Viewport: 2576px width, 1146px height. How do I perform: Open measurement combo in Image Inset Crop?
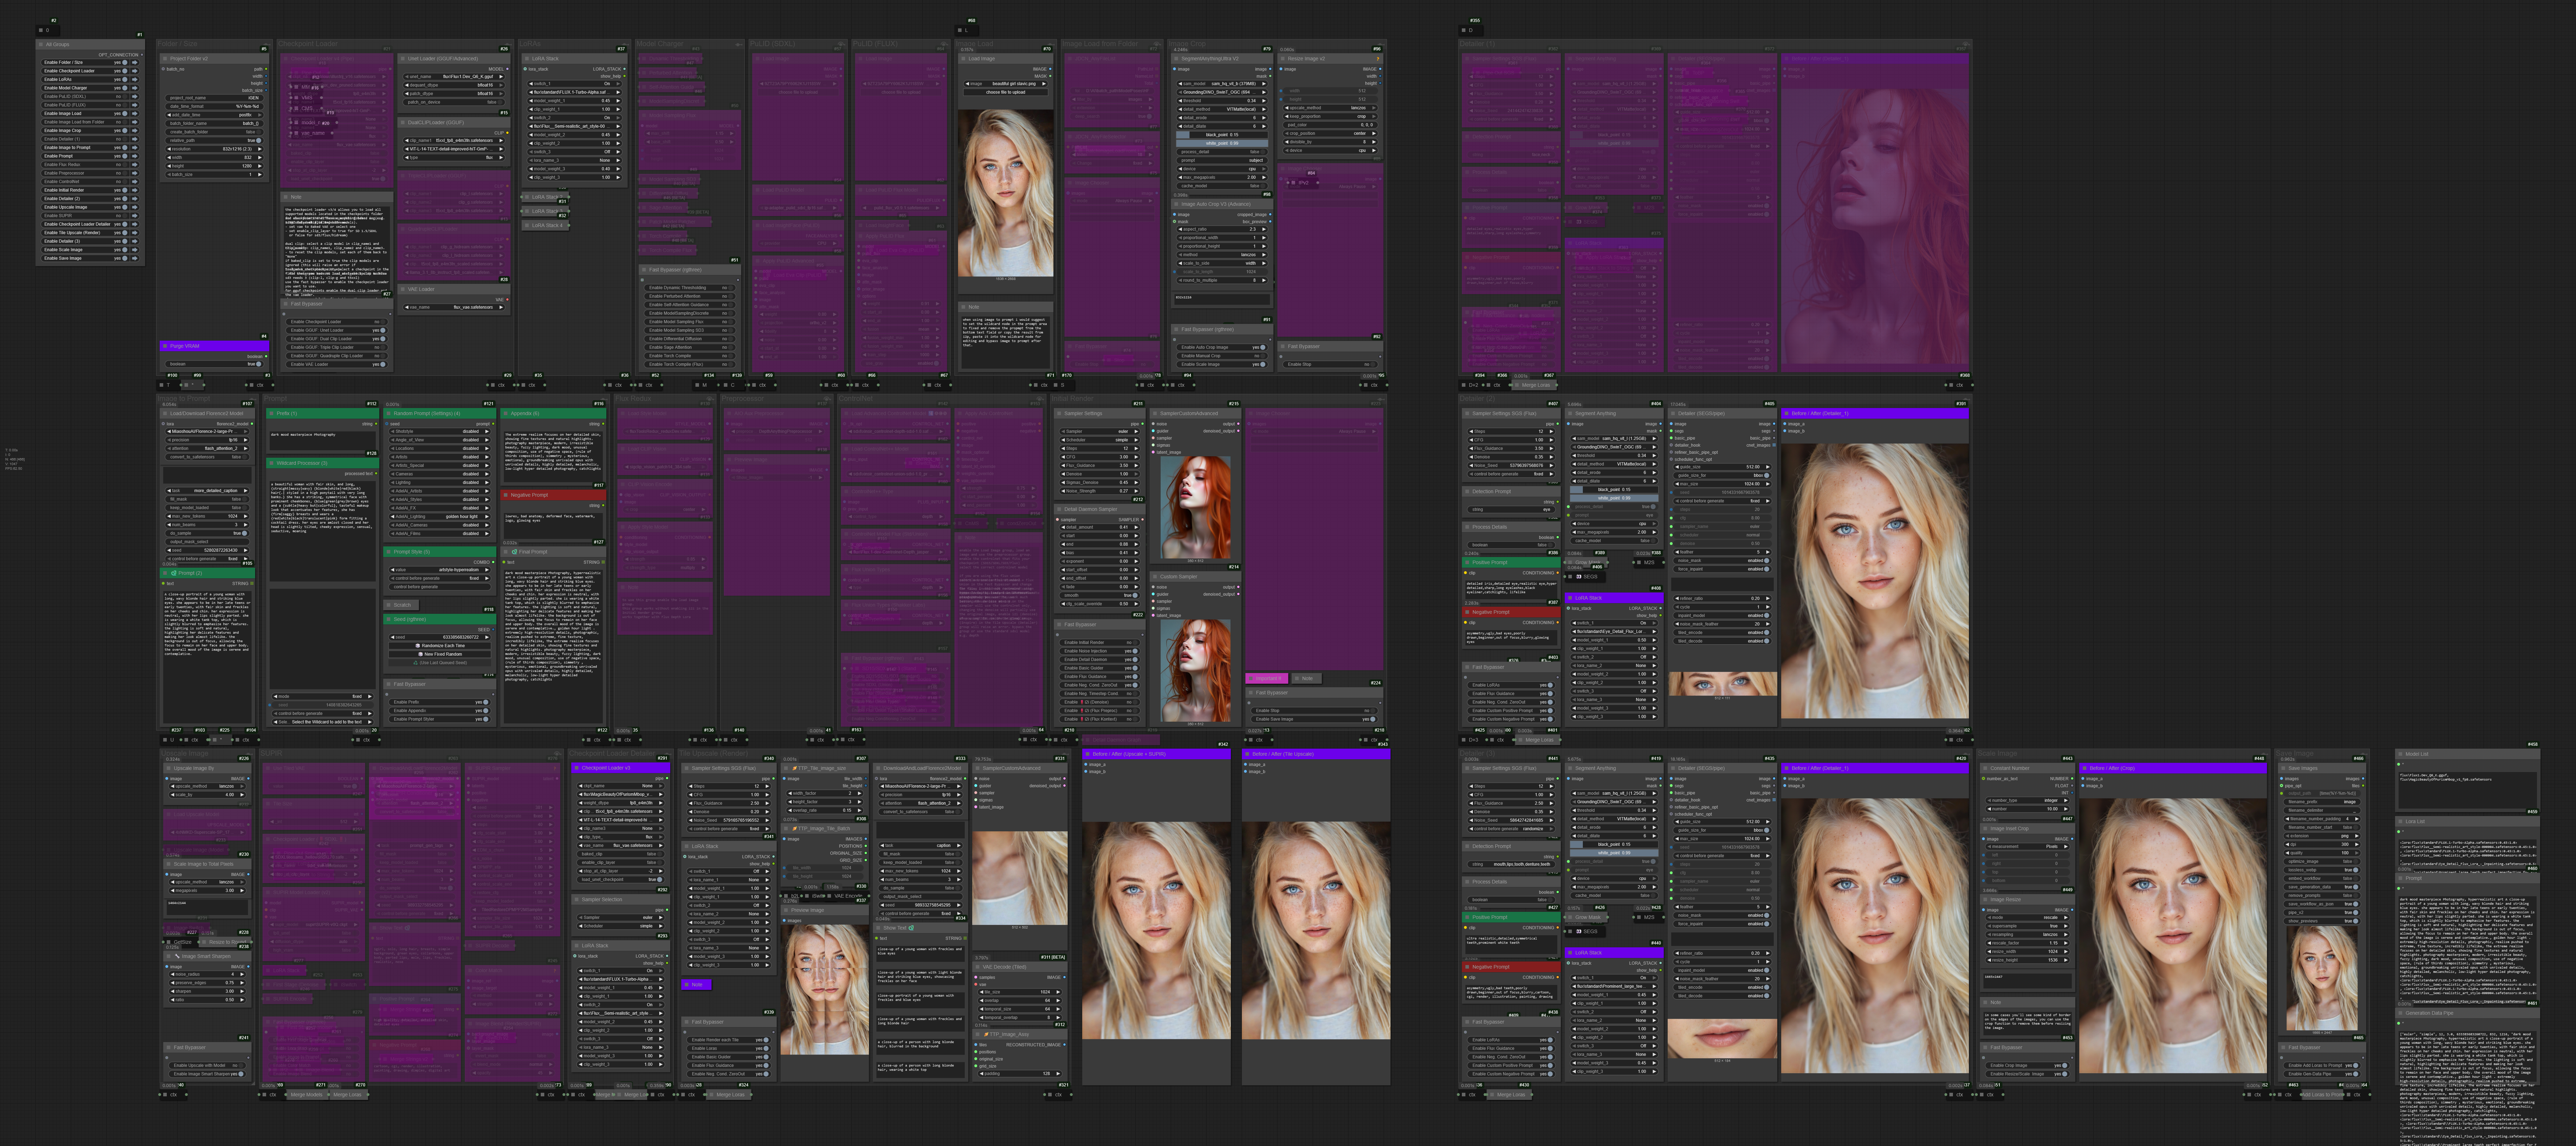[2028, 847]
